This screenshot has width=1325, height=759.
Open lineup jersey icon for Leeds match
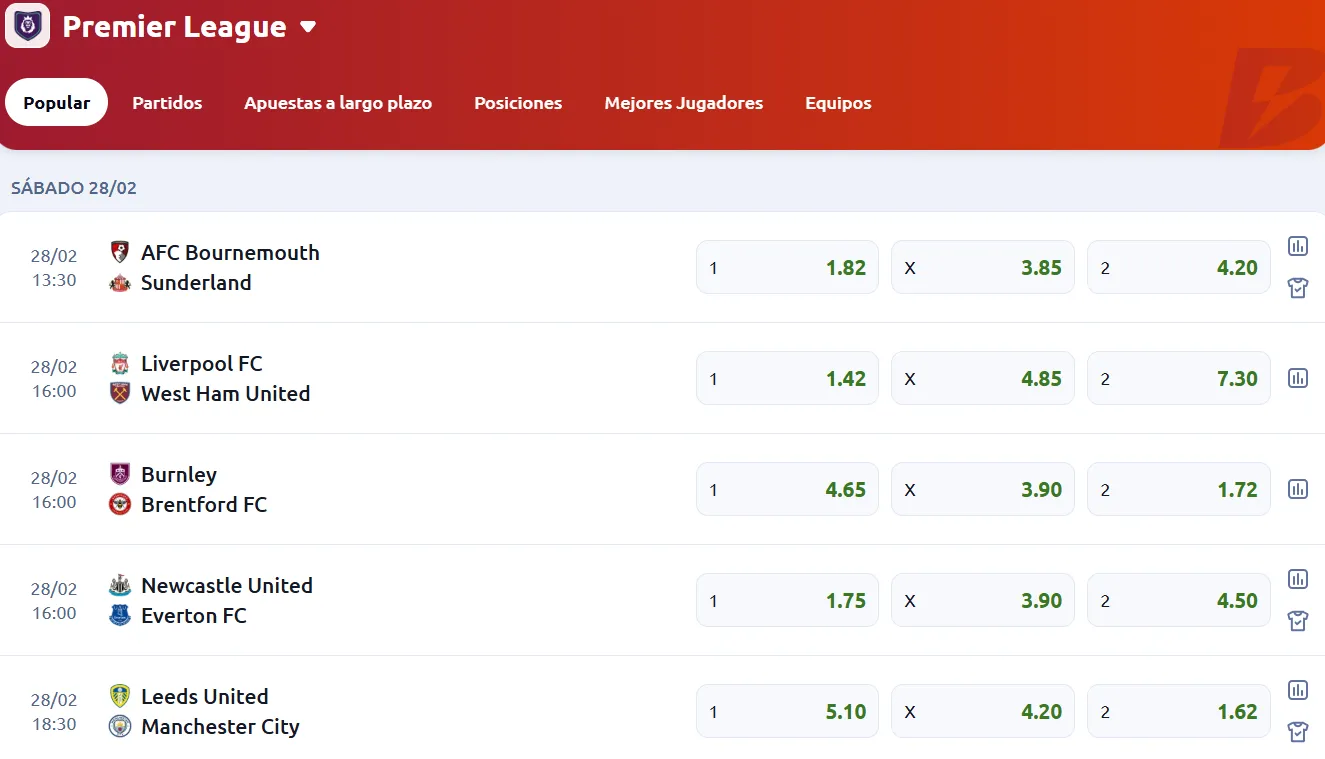click(x=1298, y=732)
